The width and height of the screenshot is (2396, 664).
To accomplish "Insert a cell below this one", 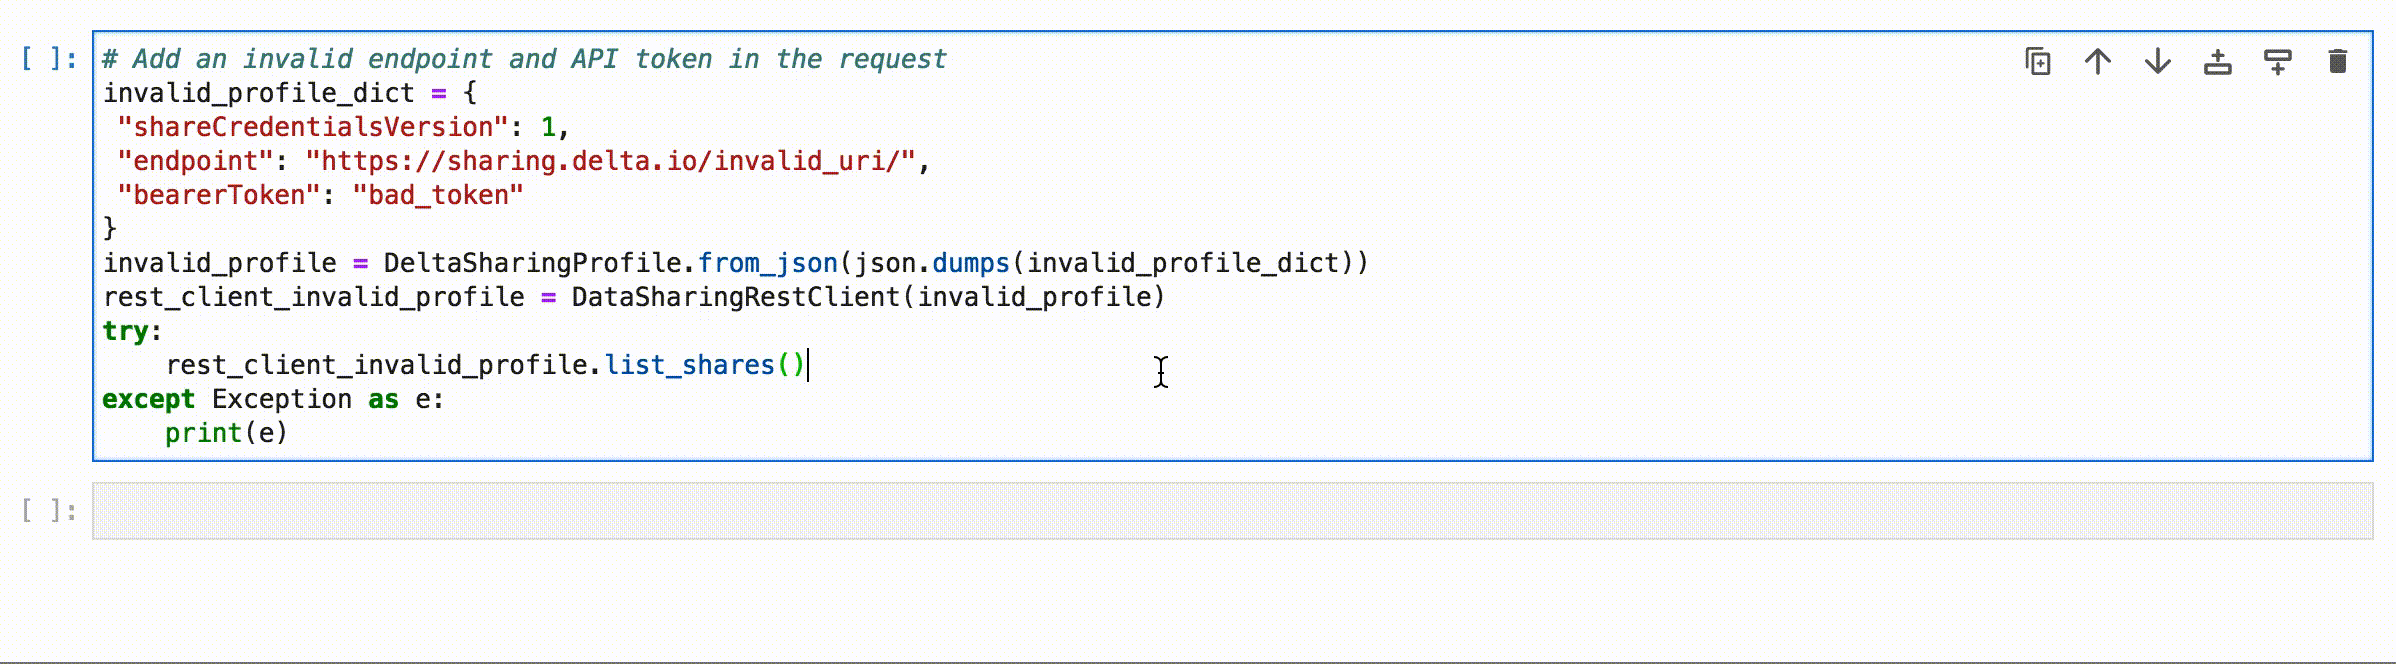I will tap(2278, 62).
